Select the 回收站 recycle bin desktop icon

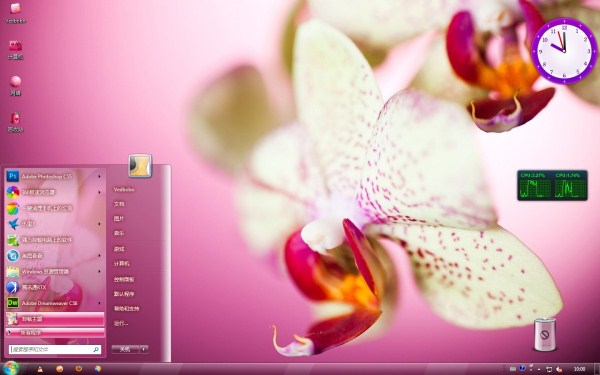coord(15,122)
